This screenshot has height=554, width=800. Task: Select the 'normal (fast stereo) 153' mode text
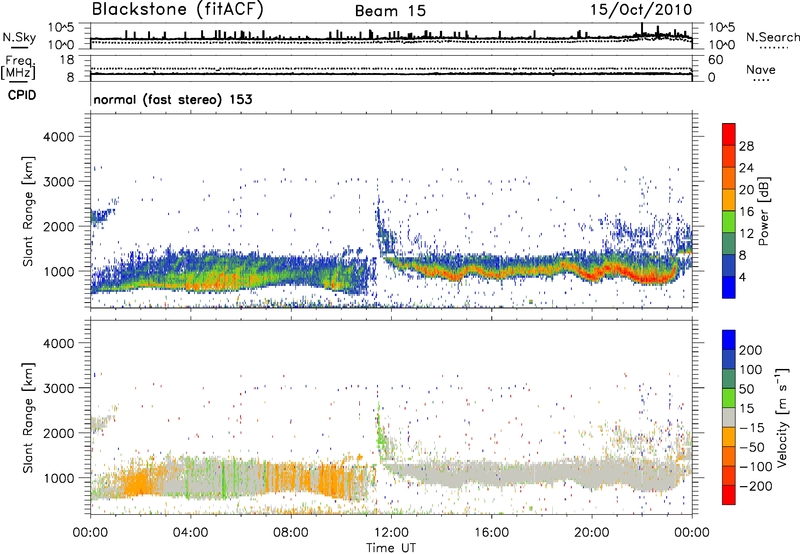coord(173,99)
